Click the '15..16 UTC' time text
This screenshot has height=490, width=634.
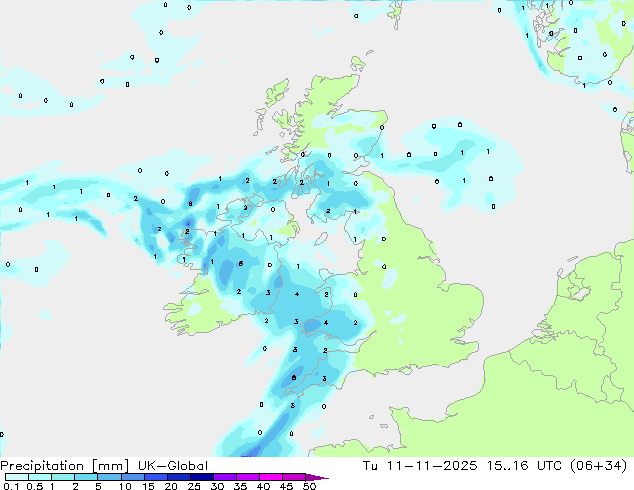click(x=524, y=466)
